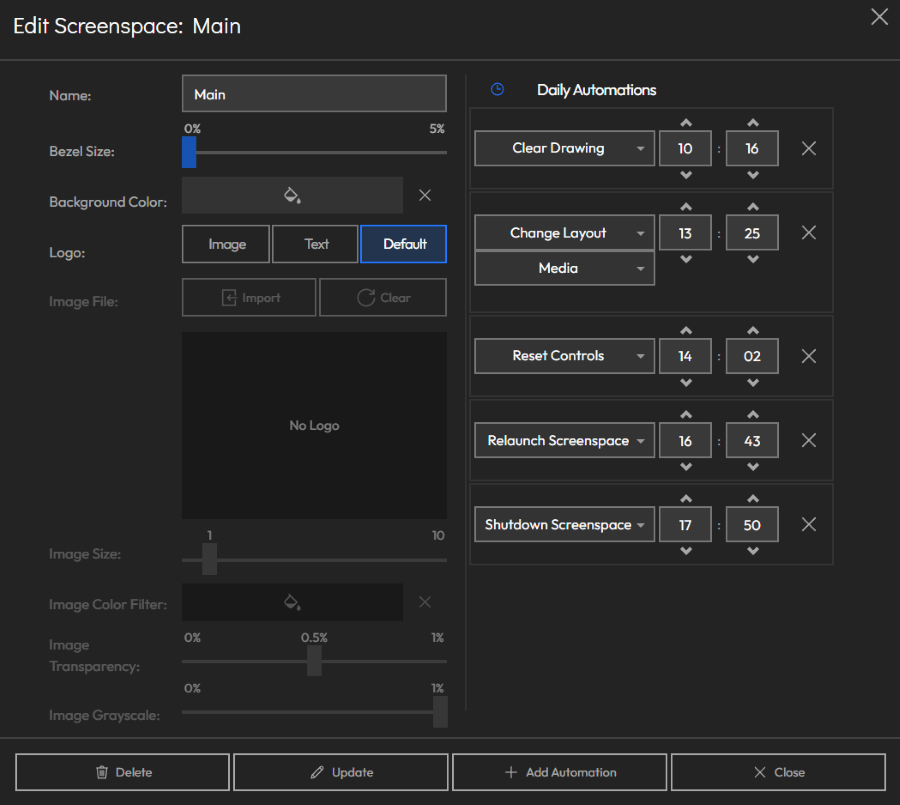Open the Relaunch Screenspace action dropdown
The width and height of the screenshot is (900, 805).
click(564, 440)
